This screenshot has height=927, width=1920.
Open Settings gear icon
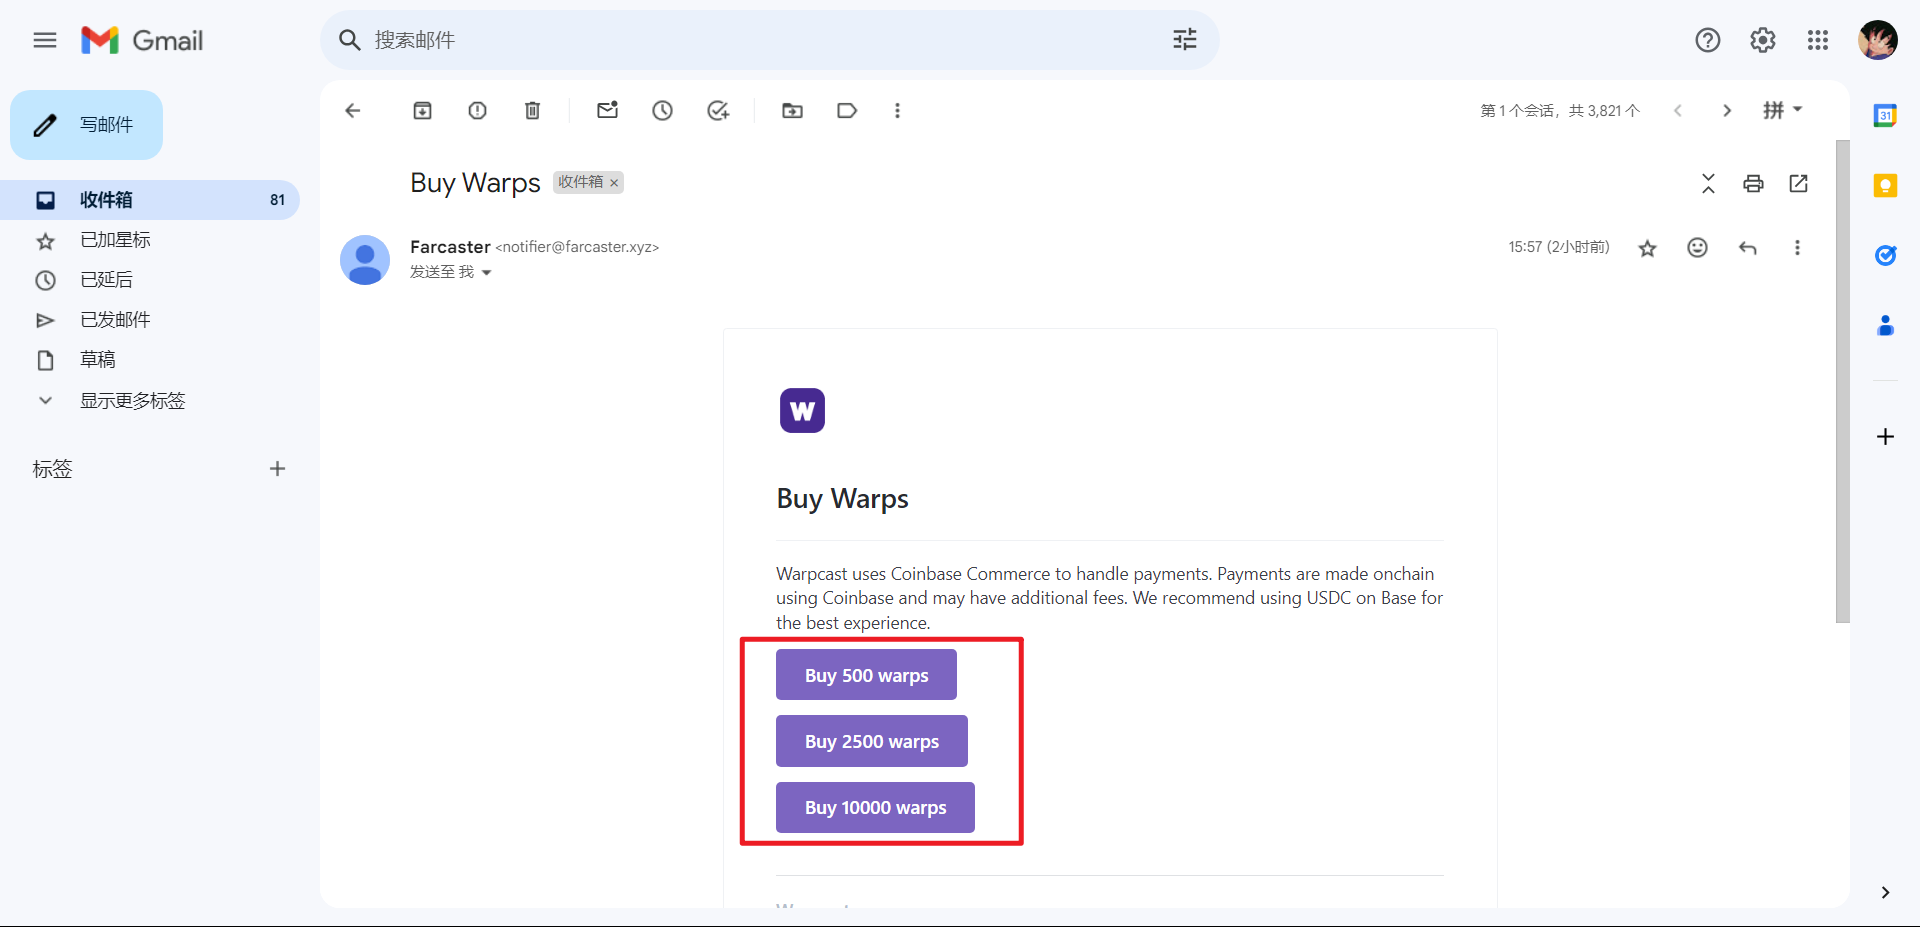pyautogui.click(x=1762, y=40)
